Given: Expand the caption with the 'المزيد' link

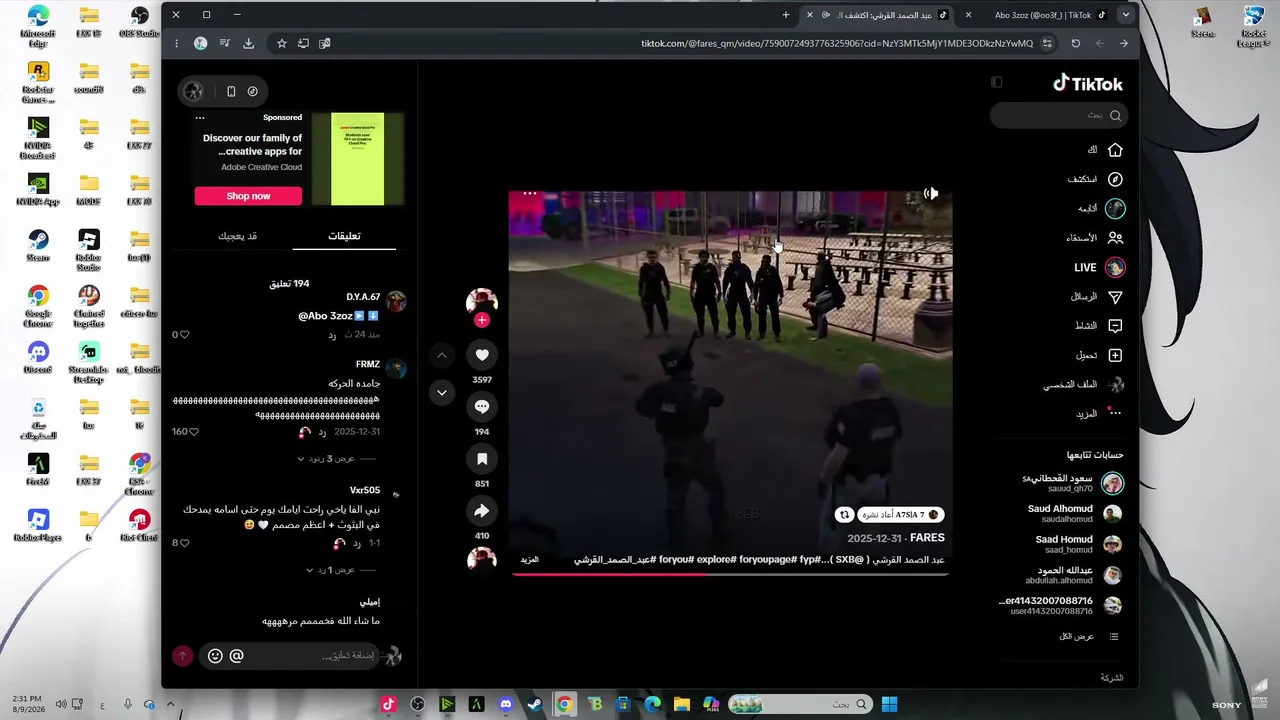Looking at the screenshot, I should pyautogui.click(x=530, y=560).
